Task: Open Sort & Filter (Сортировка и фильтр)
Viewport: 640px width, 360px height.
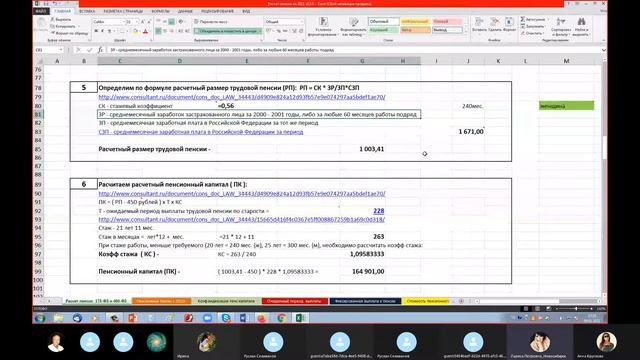Action: coord(561,26)
